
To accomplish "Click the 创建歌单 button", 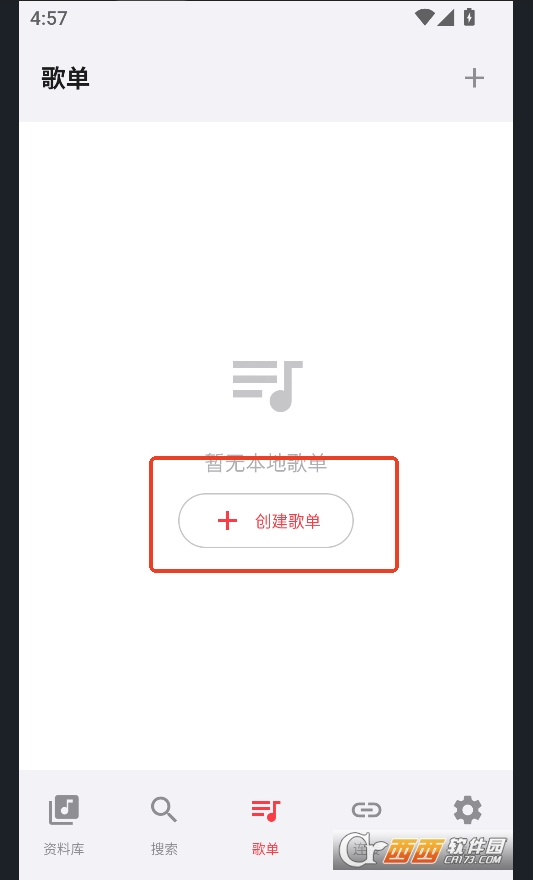I will (x=266, y=521).
